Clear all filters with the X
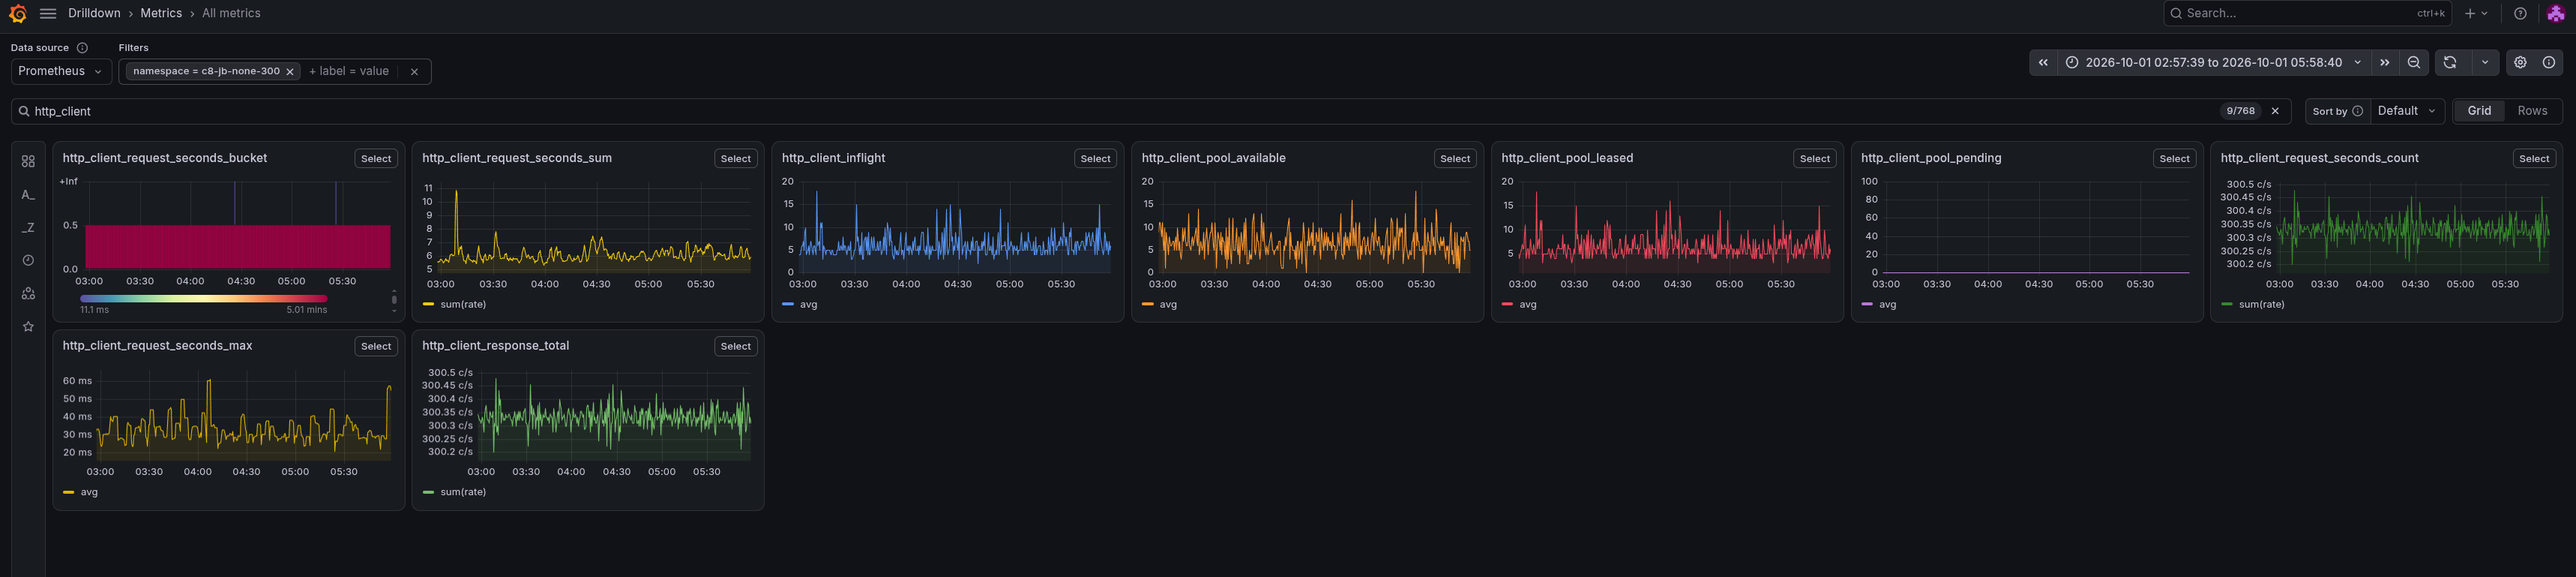The width and height of the screenshot is (2576, 577). 414,72
